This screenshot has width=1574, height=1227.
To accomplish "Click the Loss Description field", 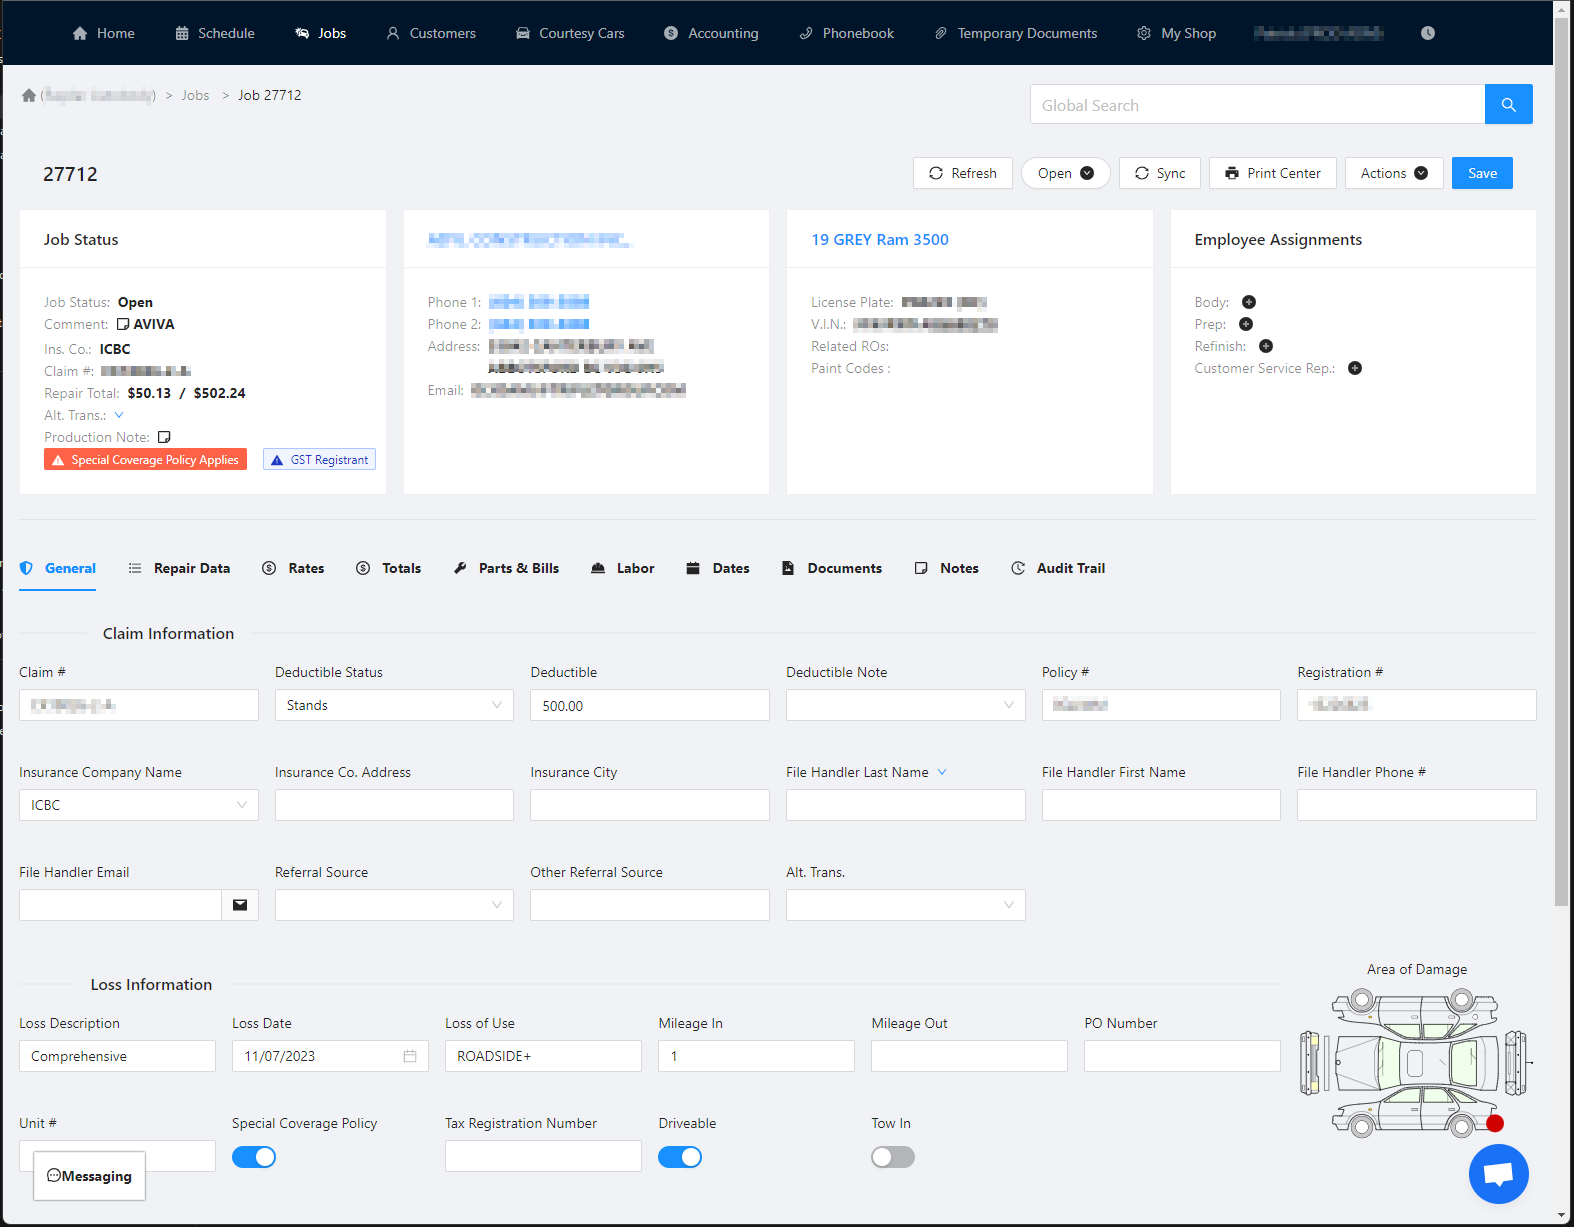I will [117, 1056].
